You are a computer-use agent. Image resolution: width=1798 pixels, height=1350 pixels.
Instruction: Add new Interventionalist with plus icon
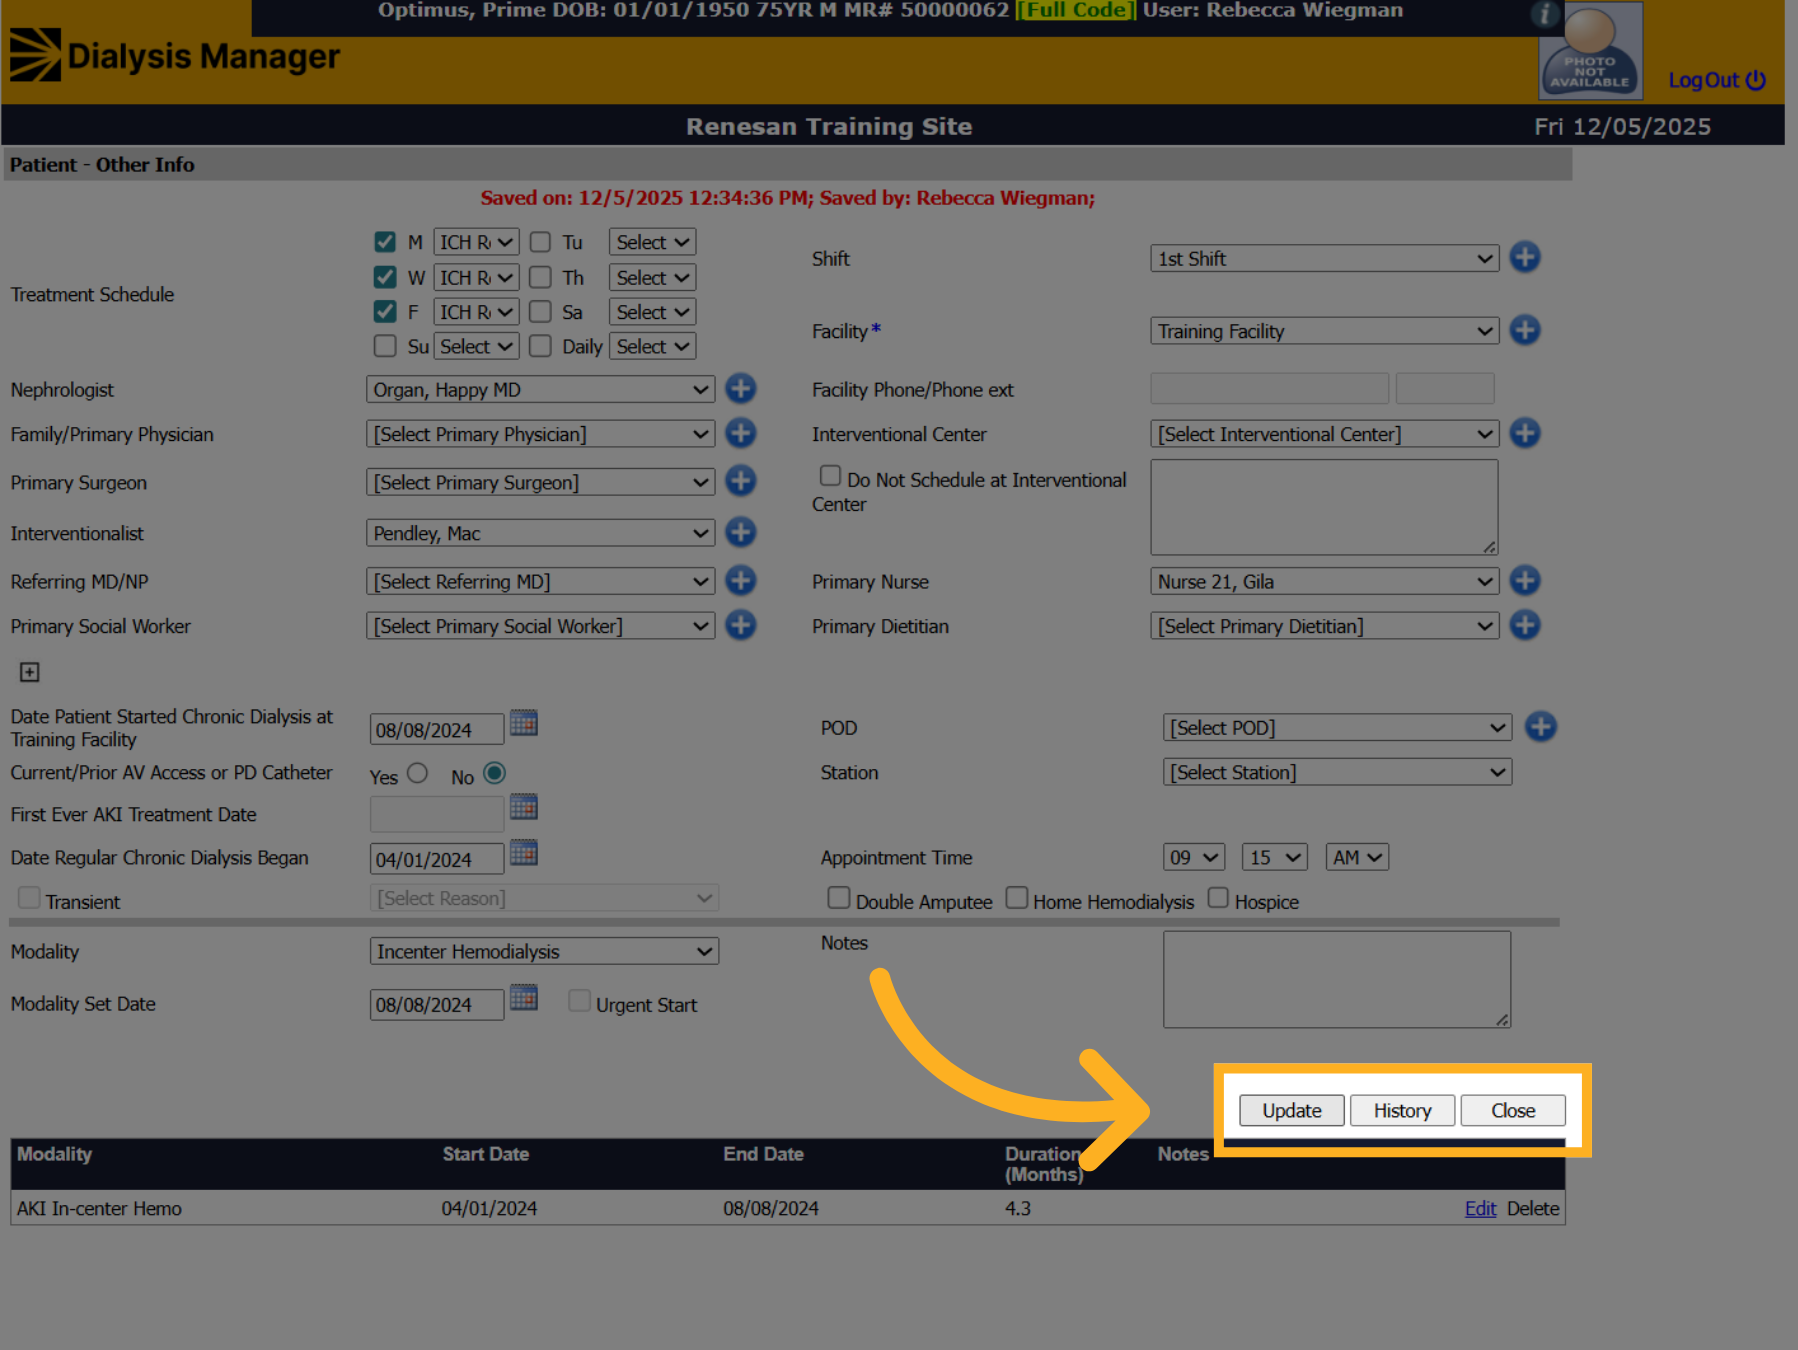pos(740,532)
